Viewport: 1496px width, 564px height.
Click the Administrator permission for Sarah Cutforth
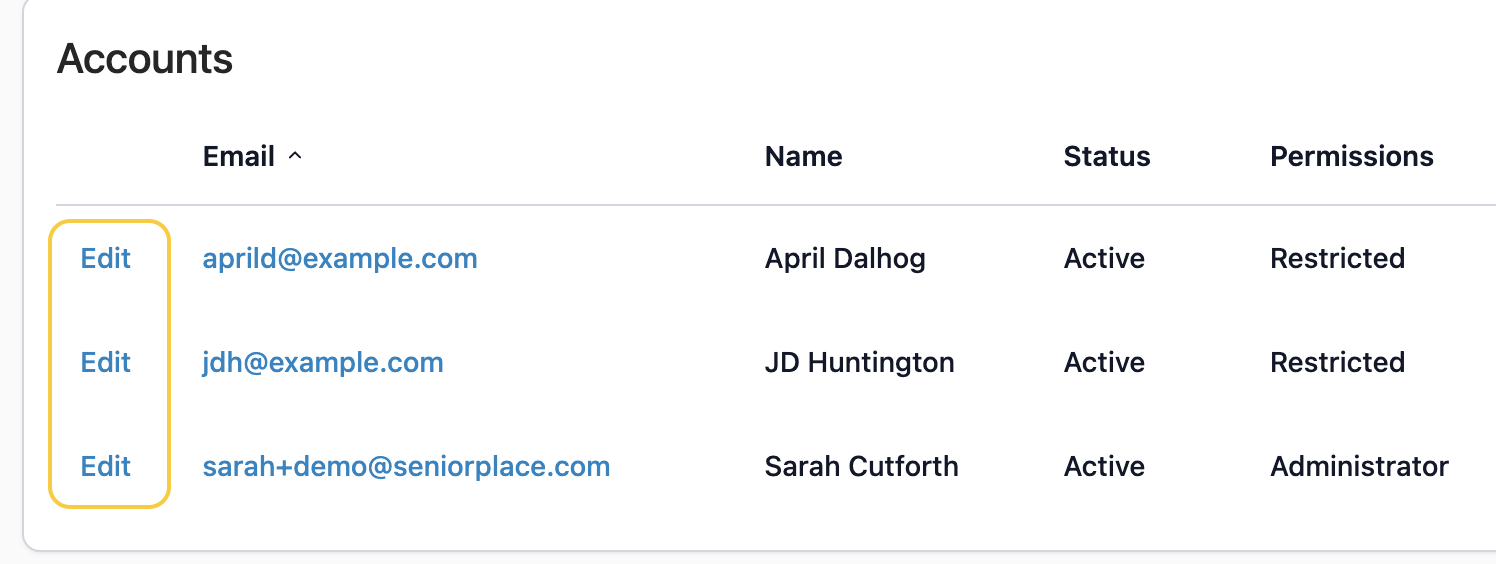(x=1359, y=466)
